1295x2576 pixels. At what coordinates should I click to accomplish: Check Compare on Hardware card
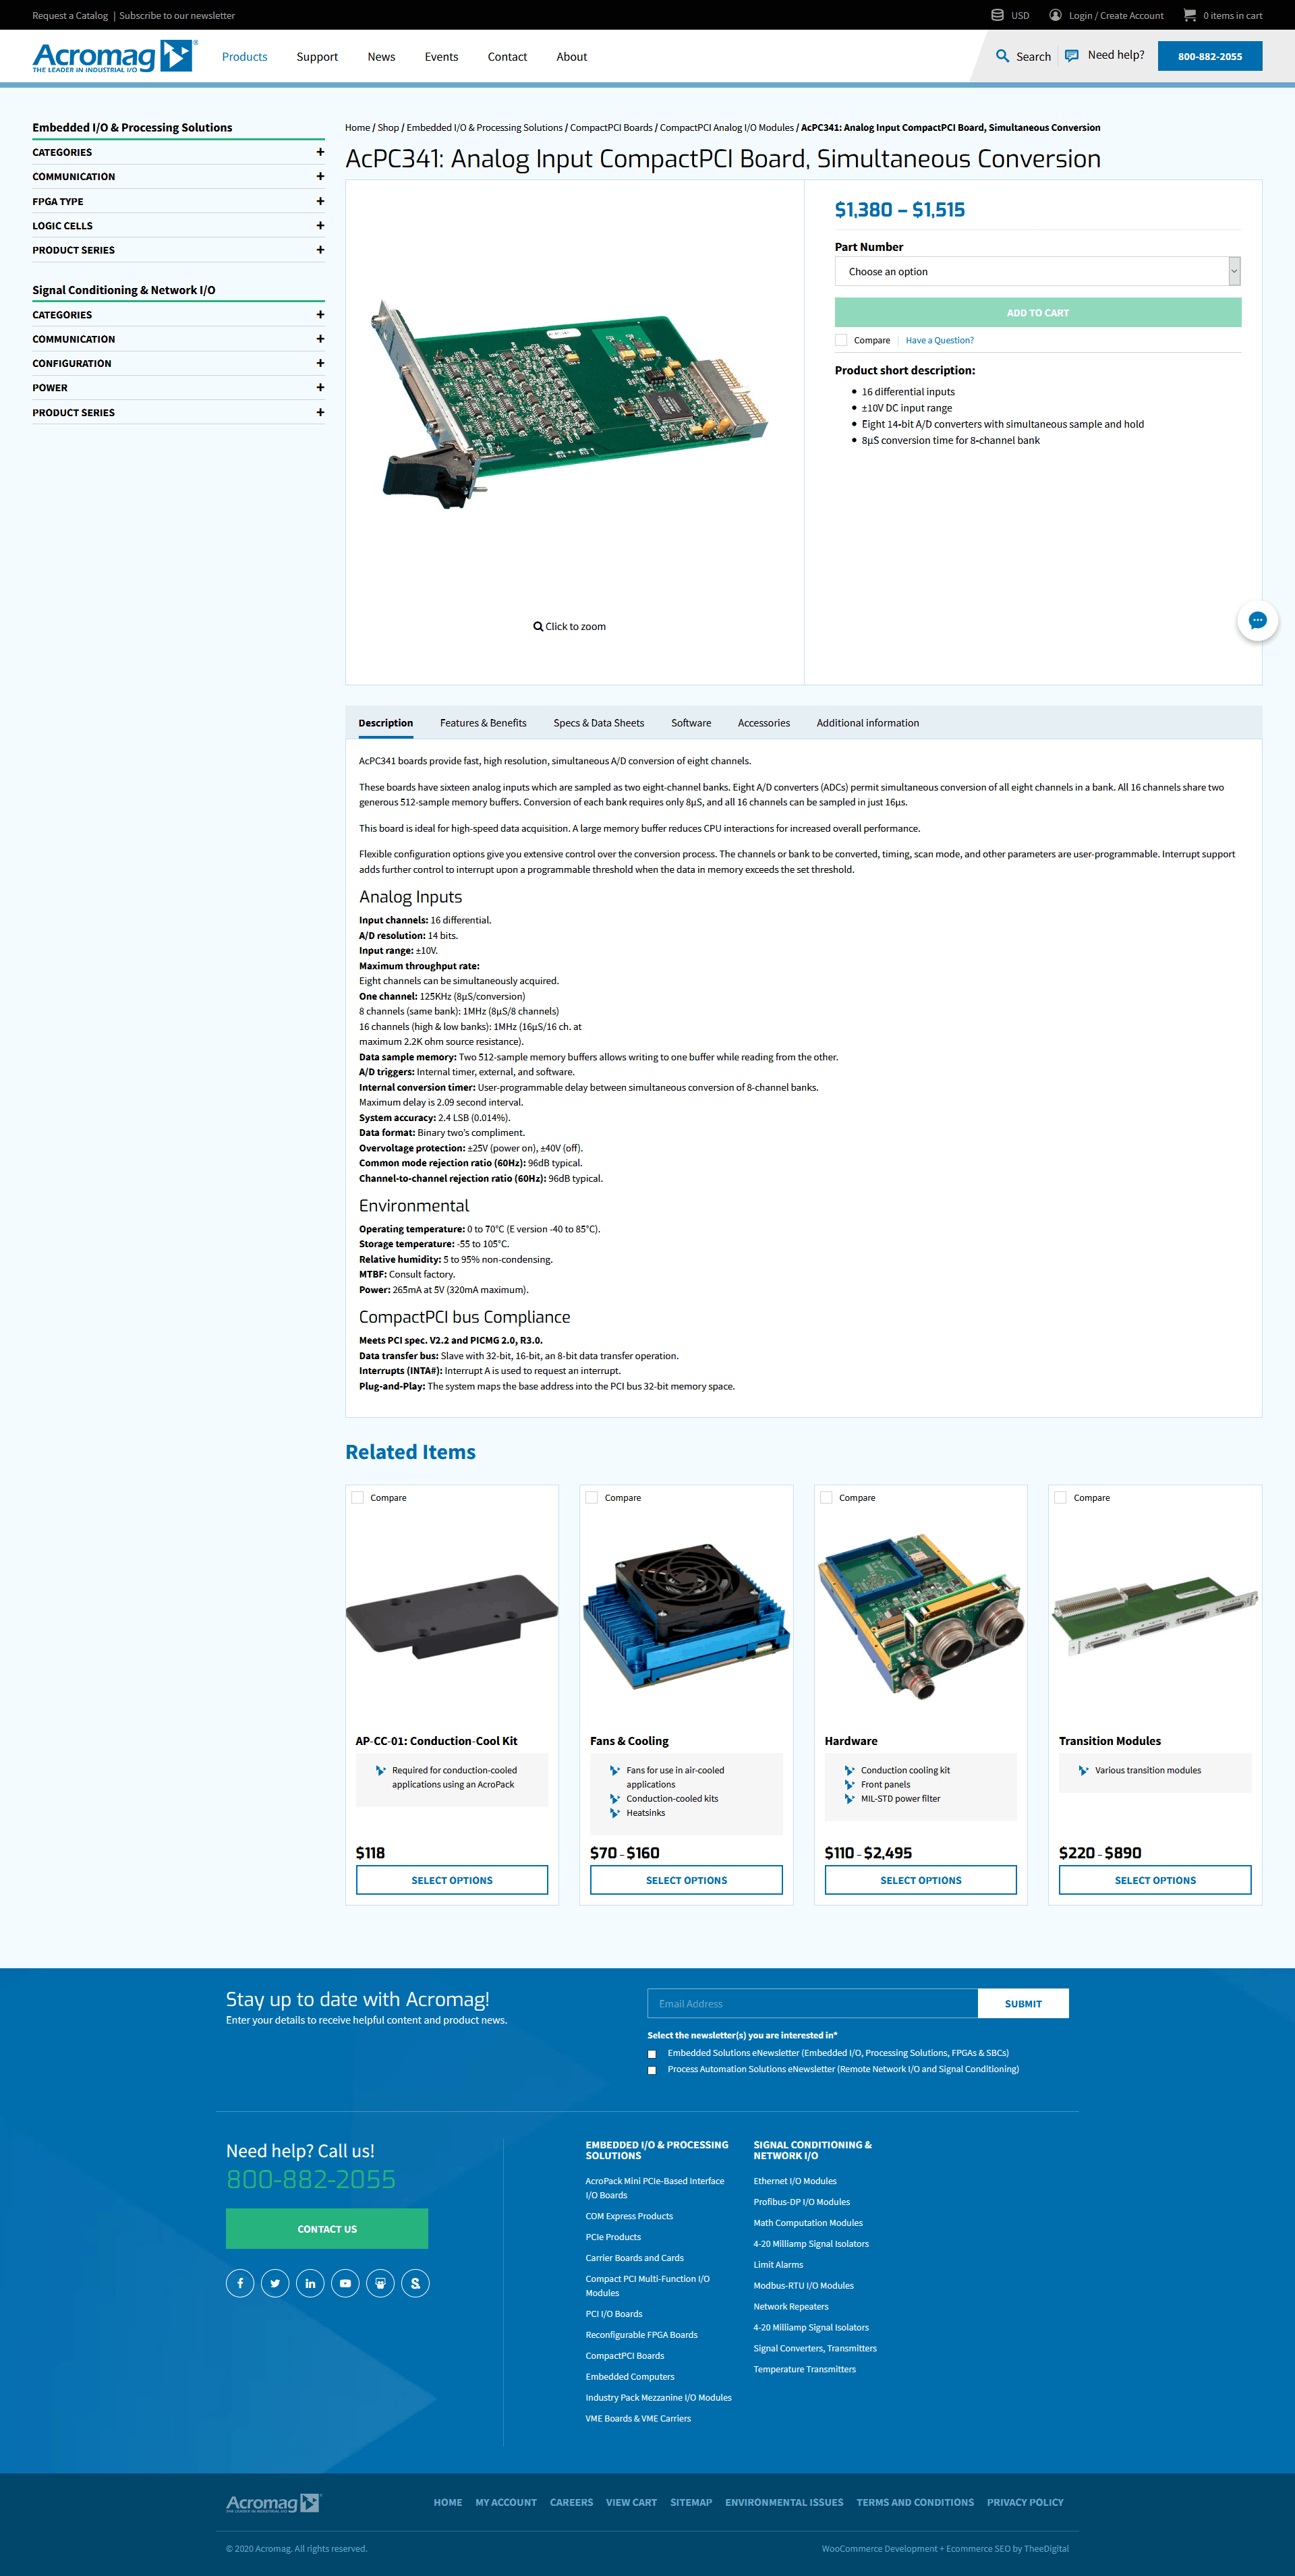[x=826, y=1498]
